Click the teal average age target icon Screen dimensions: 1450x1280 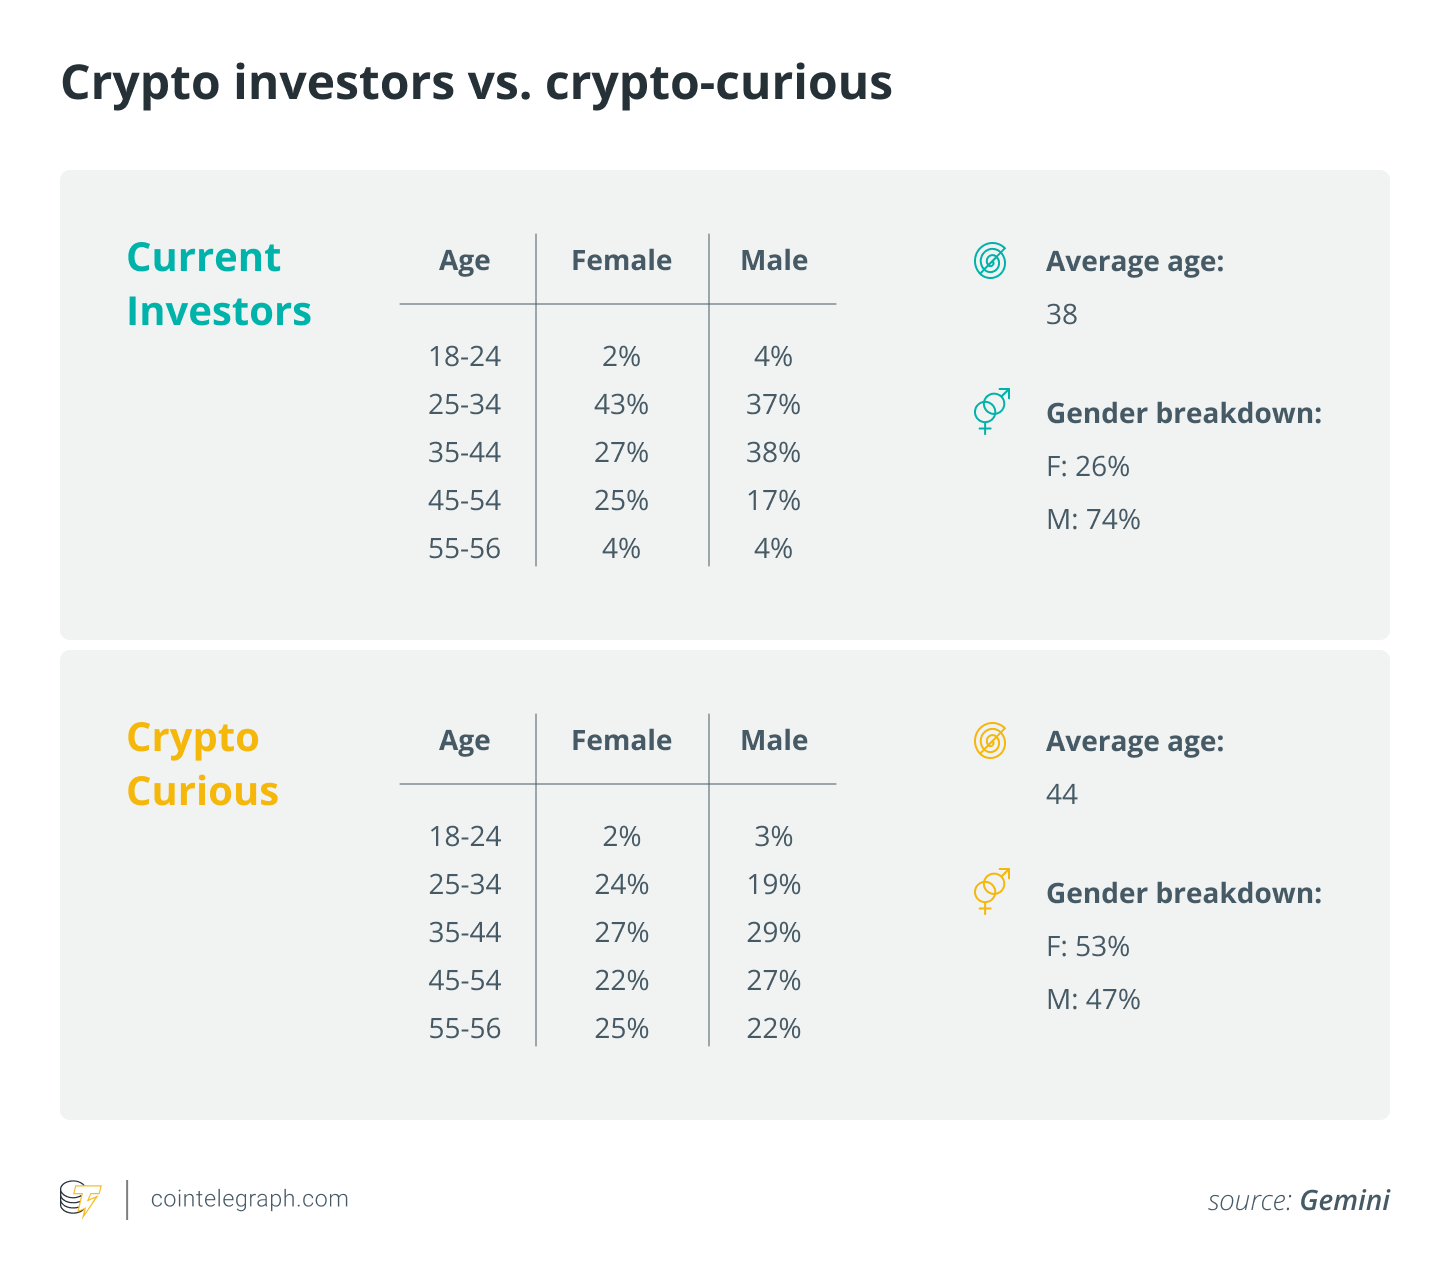[x=990, y=261]
